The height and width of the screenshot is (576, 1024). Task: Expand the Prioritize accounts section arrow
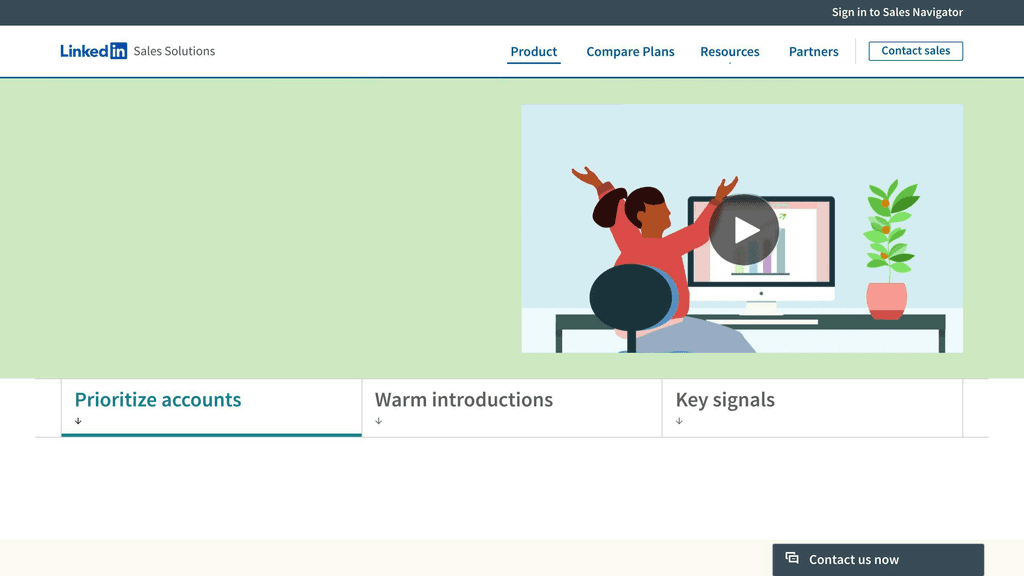coord(78,421)
